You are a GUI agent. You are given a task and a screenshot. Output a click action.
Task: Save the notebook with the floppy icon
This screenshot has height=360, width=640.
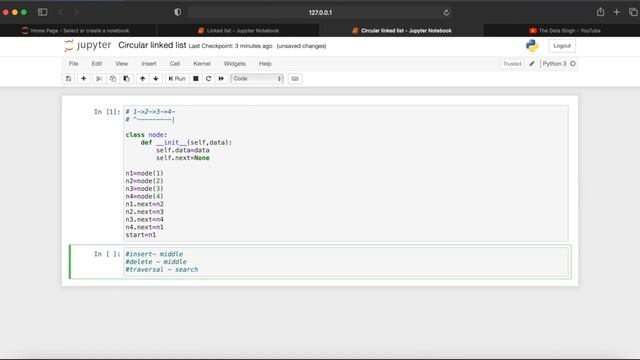69,78
